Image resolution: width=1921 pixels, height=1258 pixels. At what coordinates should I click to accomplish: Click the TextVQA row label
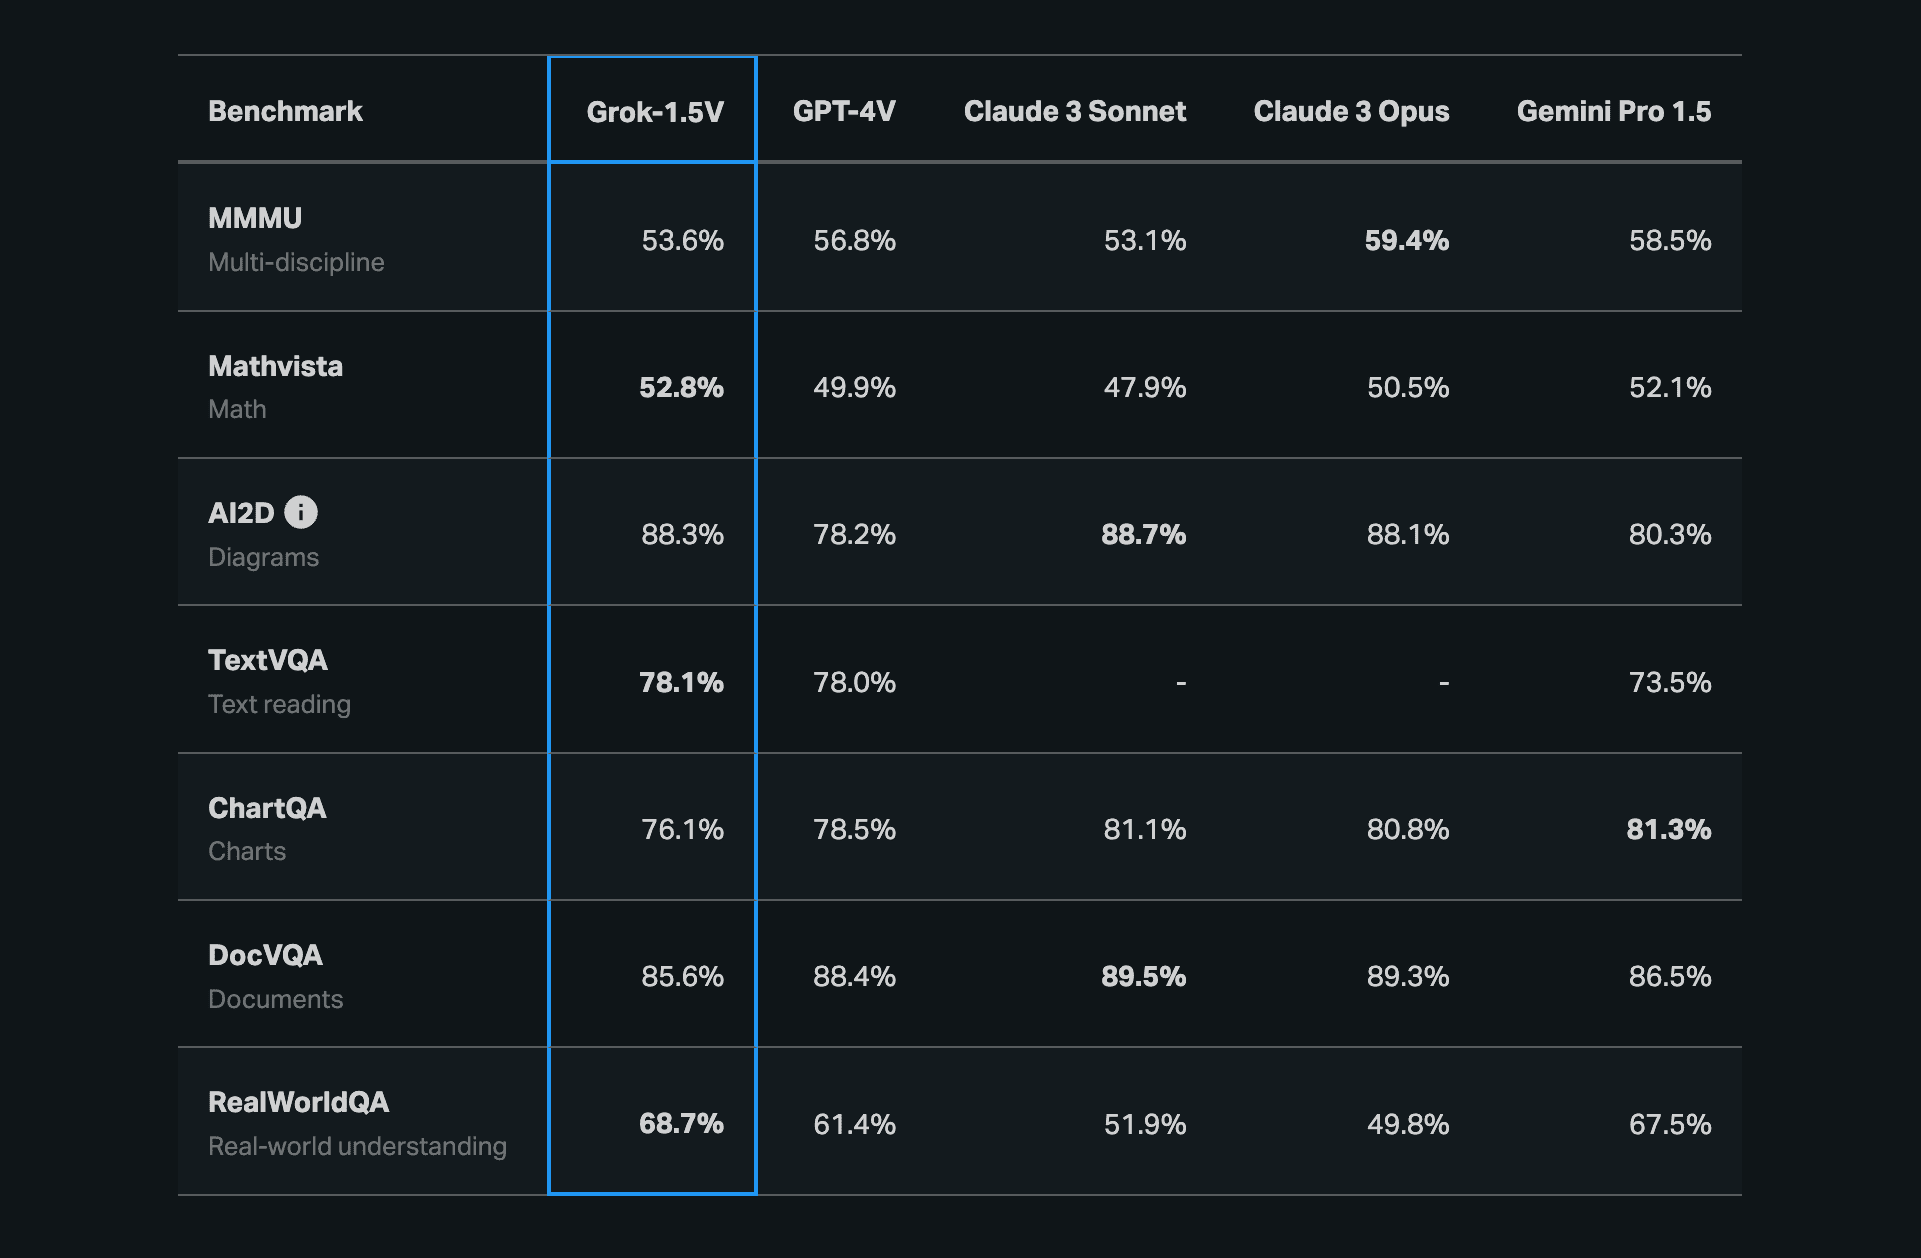click(267, 660)
